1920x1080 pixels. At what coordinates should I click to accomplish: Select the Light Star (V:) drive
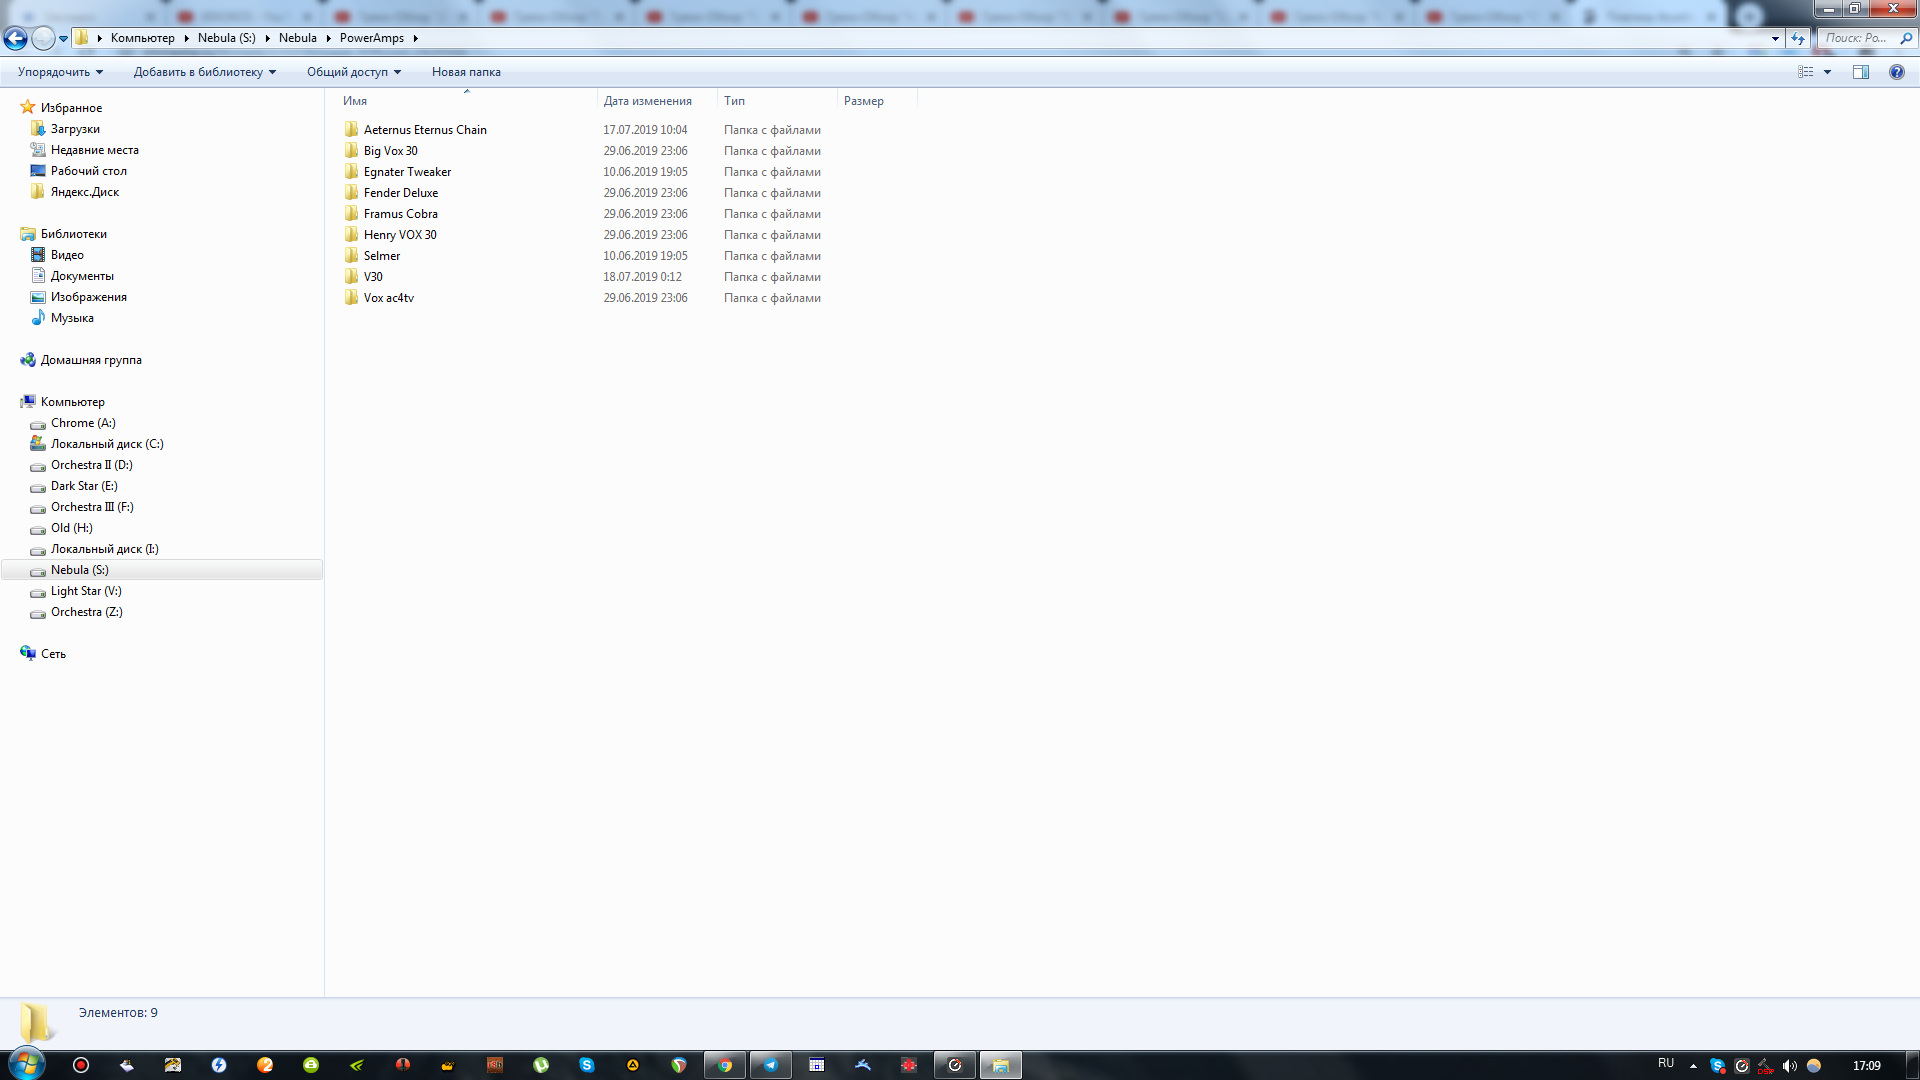86,591
